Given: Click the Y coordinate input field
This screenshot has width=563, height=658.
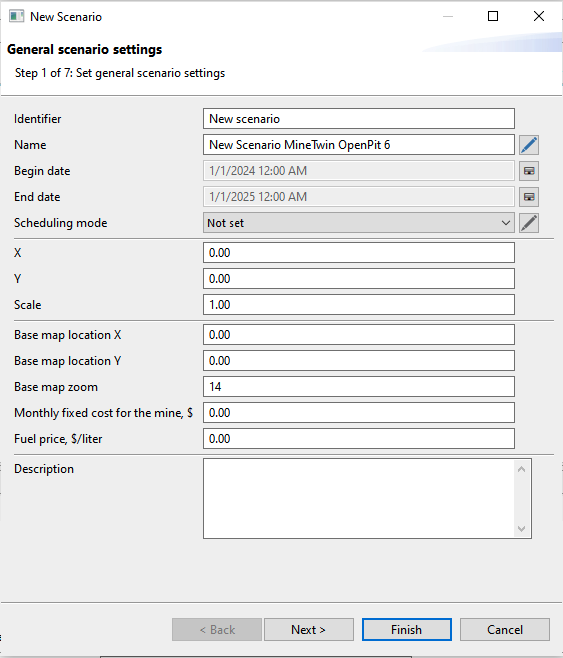Looking at the screenshot, I should pyautogui.click(x=359, y=279).
